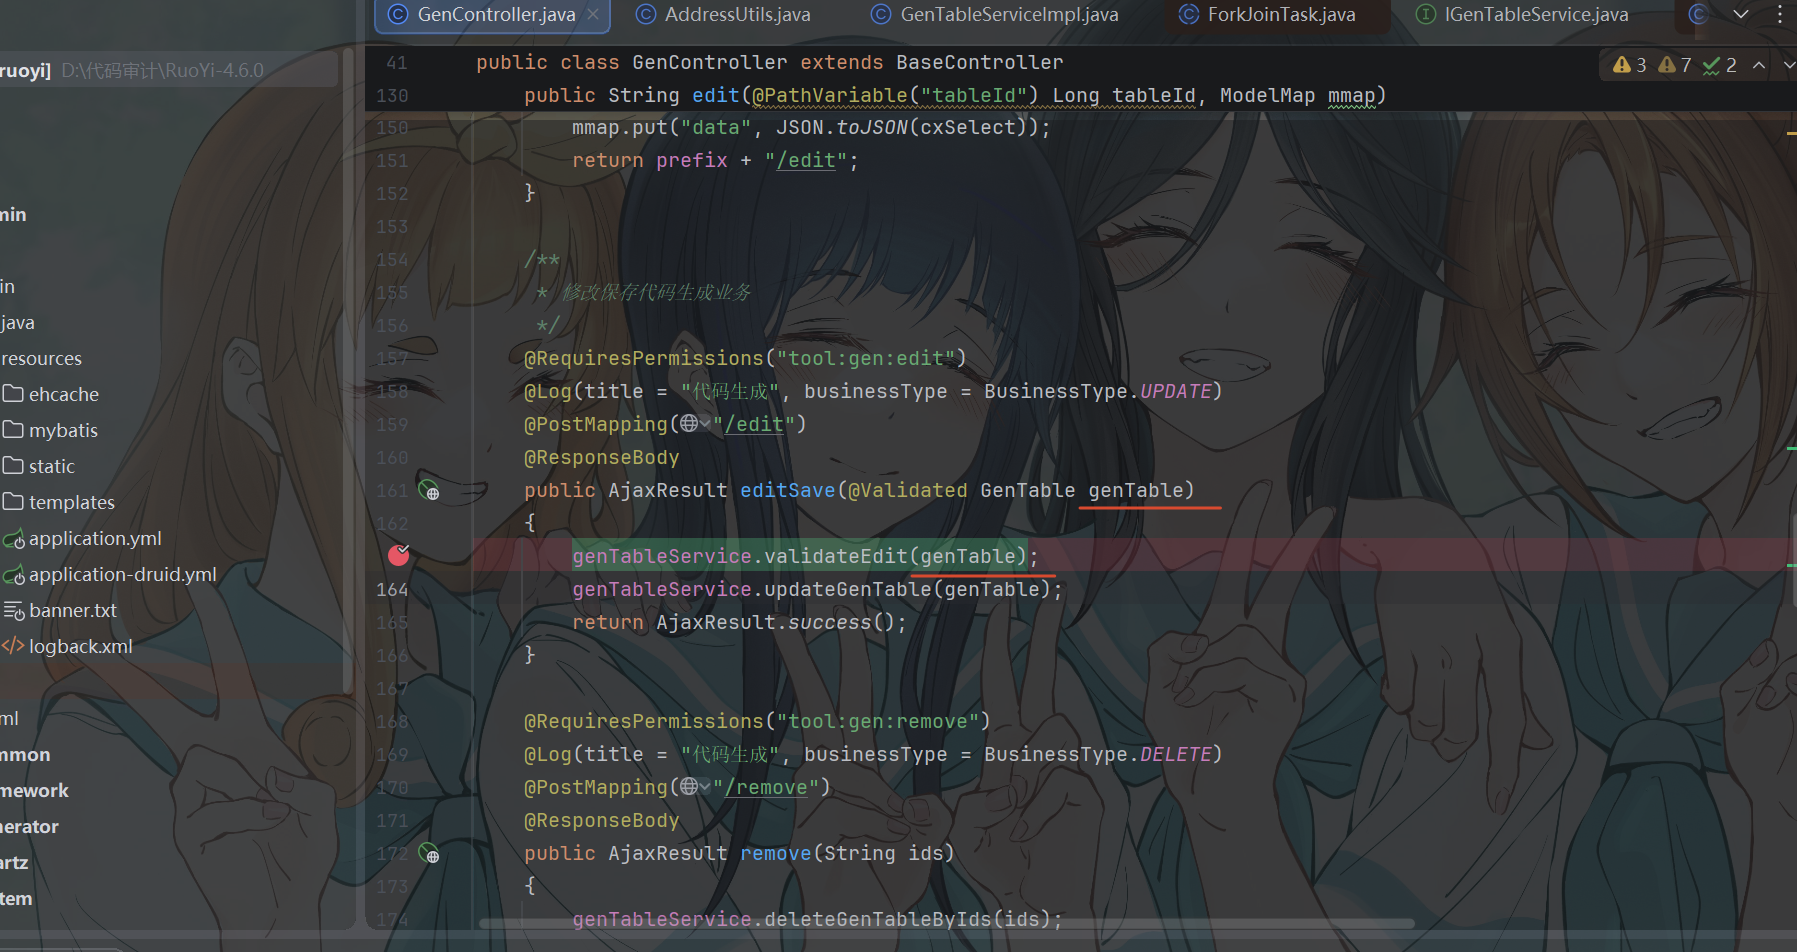Open logback.xml in the project tree
The height and width of the screenshot is (952, 1797).
68,646
